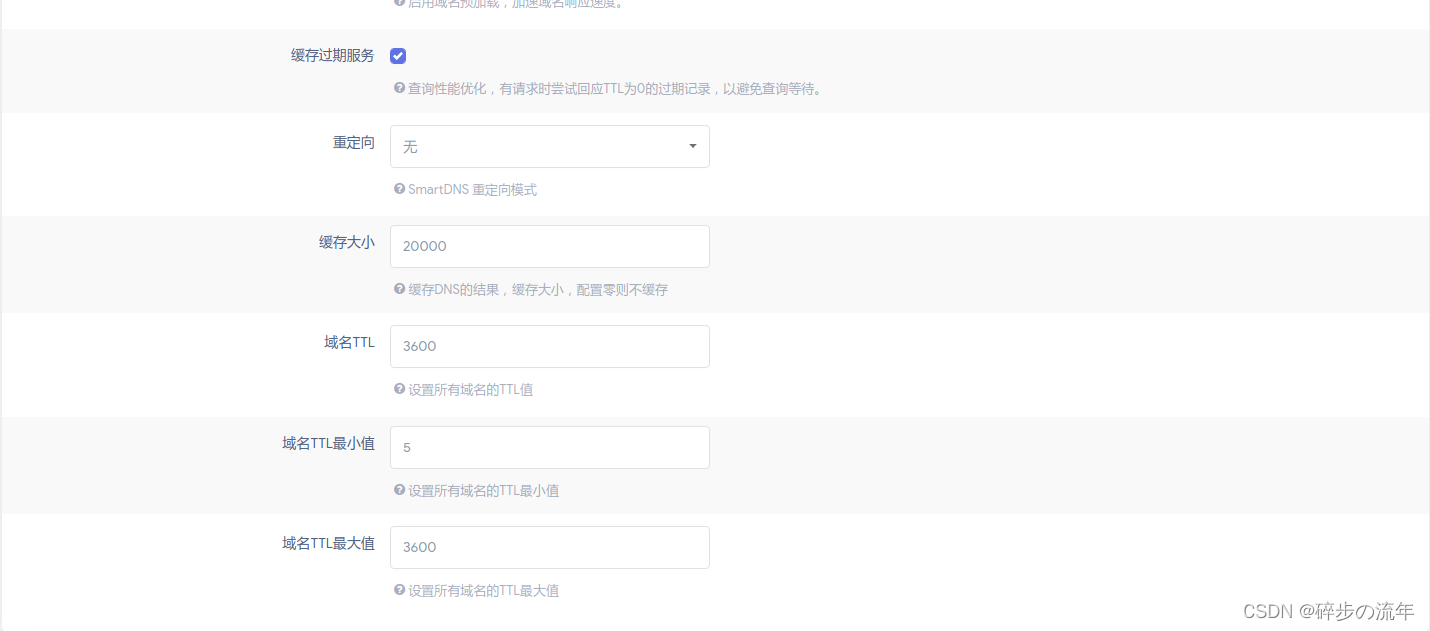The width and height of the screenshot is (1430, 631).
Task: Click the 缓存过期服务 label
Action: 333,56
